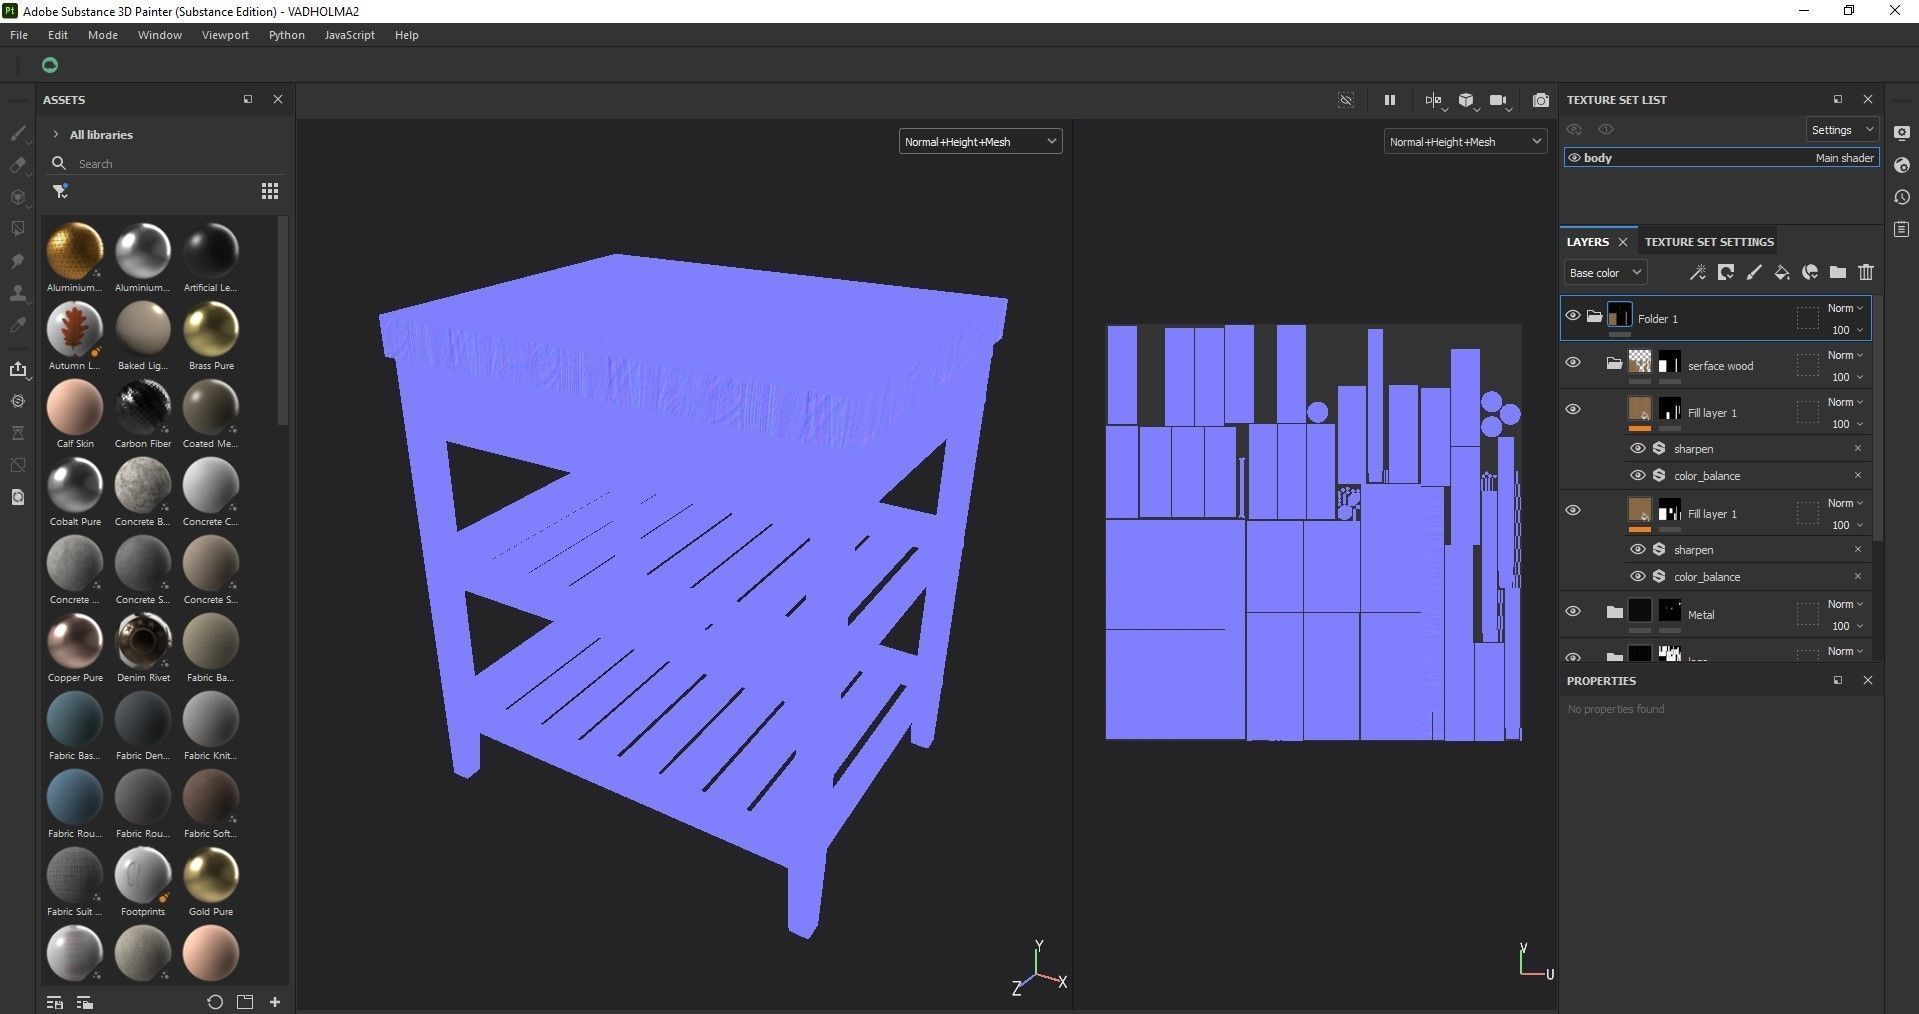Screen dimensions: 1919x1014
Task: Open Texture Set List Settings dropdown
Action: coord(1842,130)
